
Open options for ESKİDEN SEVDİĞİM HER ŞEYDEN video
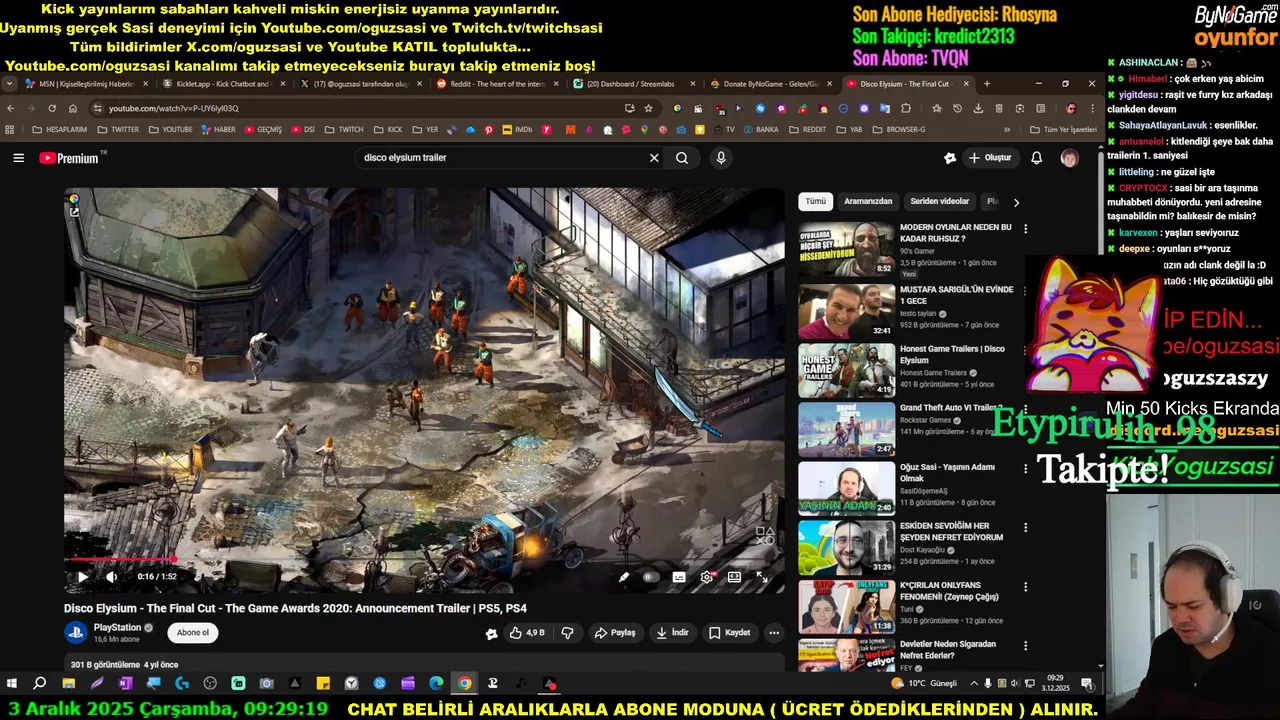pos(1025,527)
